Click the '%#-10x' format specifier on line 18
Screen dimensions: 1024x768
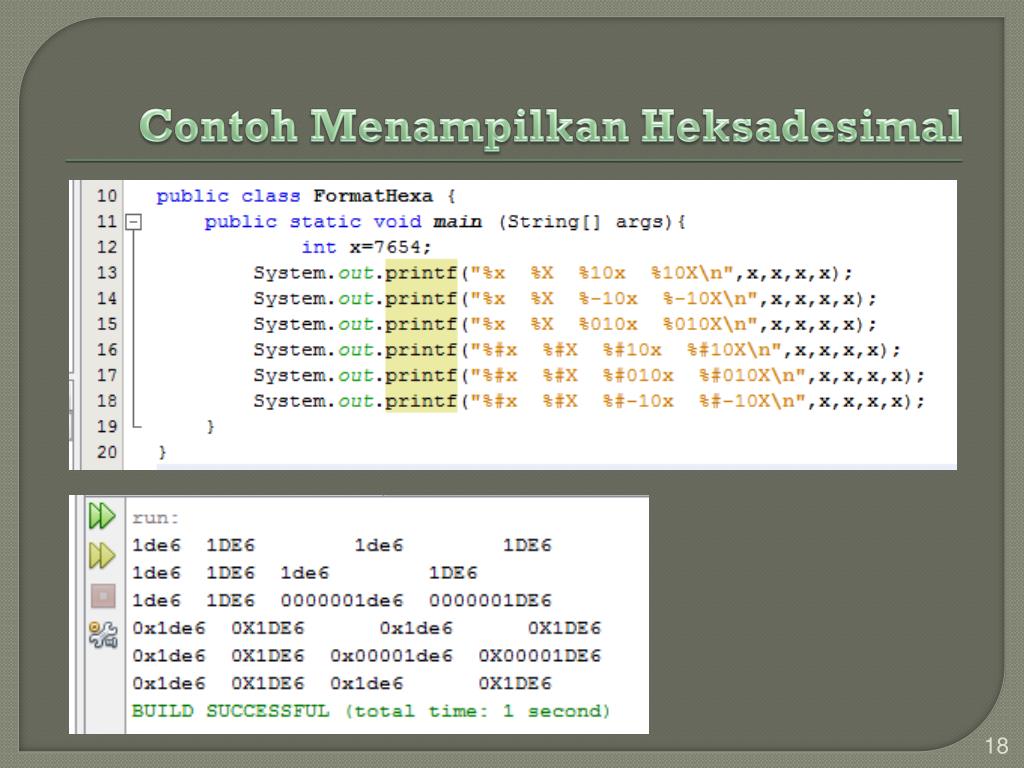pyautogui.click(x=638, y=401)
